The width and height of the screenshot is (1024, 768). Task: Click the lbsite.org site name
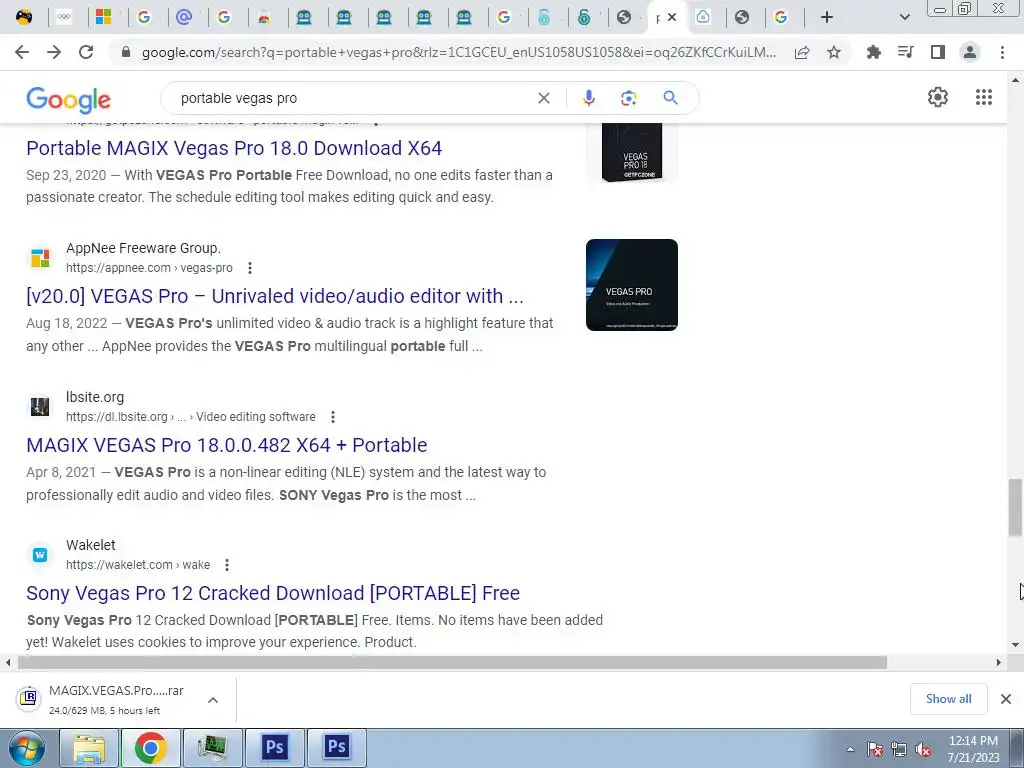pyautogui.click(x=95, y=397)
